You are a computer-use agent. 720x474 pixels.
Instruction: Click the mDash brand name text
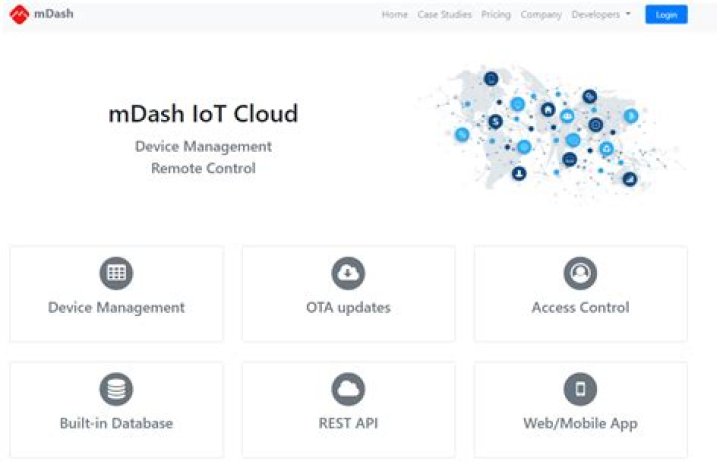[54, 14]
